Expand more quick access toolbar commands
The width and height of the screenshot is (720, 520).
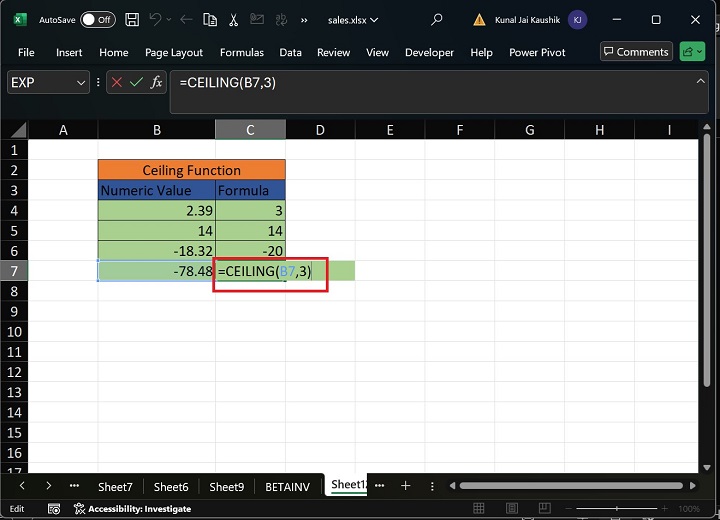click(304, 20)
